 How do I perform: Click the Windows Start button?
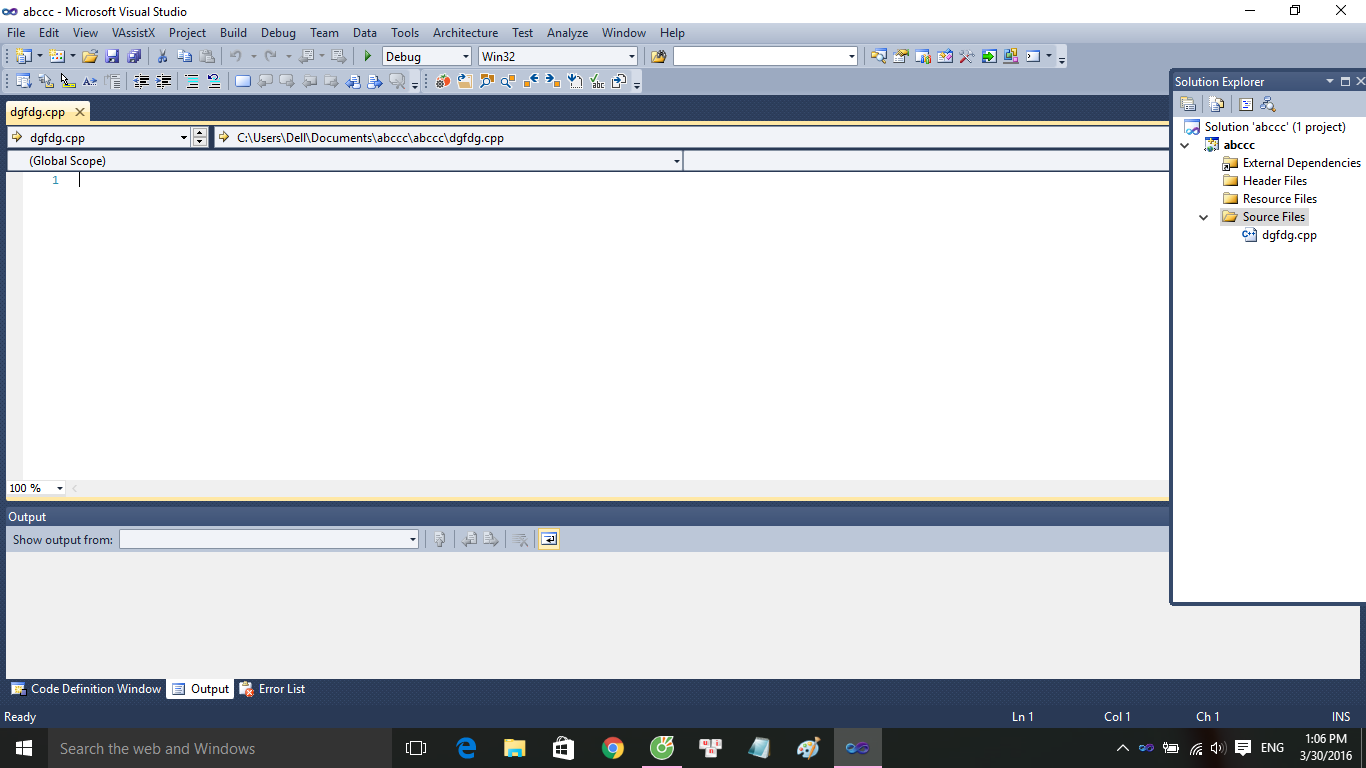click(x=23, y=748)
